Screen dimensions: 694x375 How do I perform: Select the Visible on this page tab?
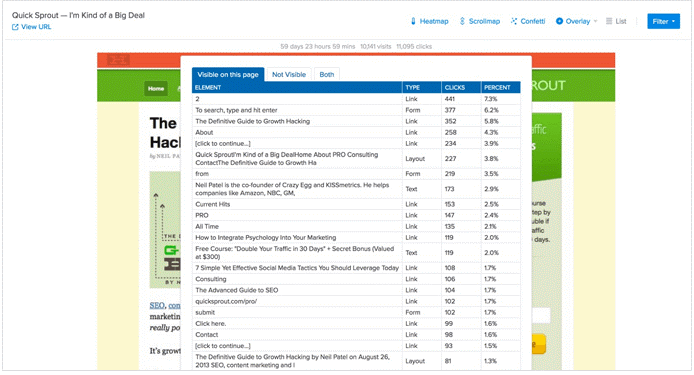pyautogui.click(x=228, y=74)
